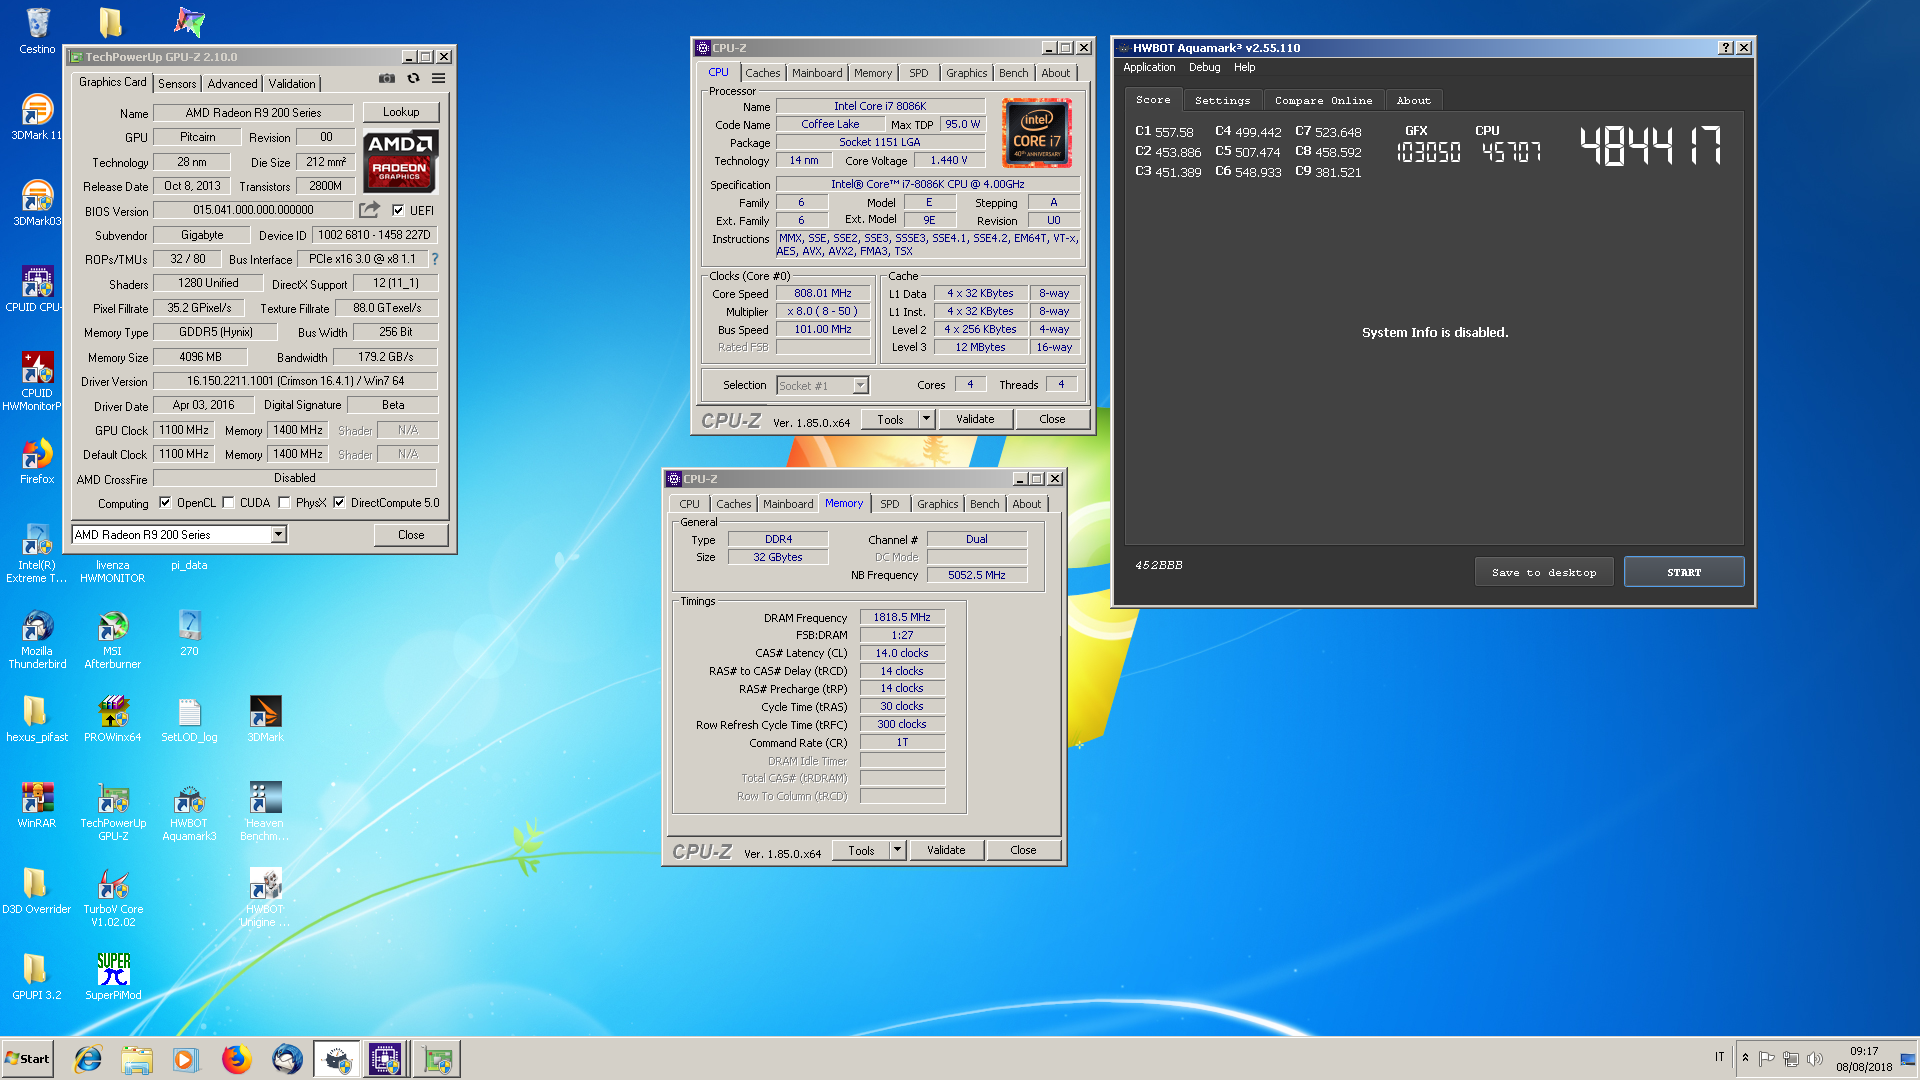Toggle OpenCL computing checkbox
Image resolution: width=1920 pixels, height=1080 pixels.
coord(165,503)
